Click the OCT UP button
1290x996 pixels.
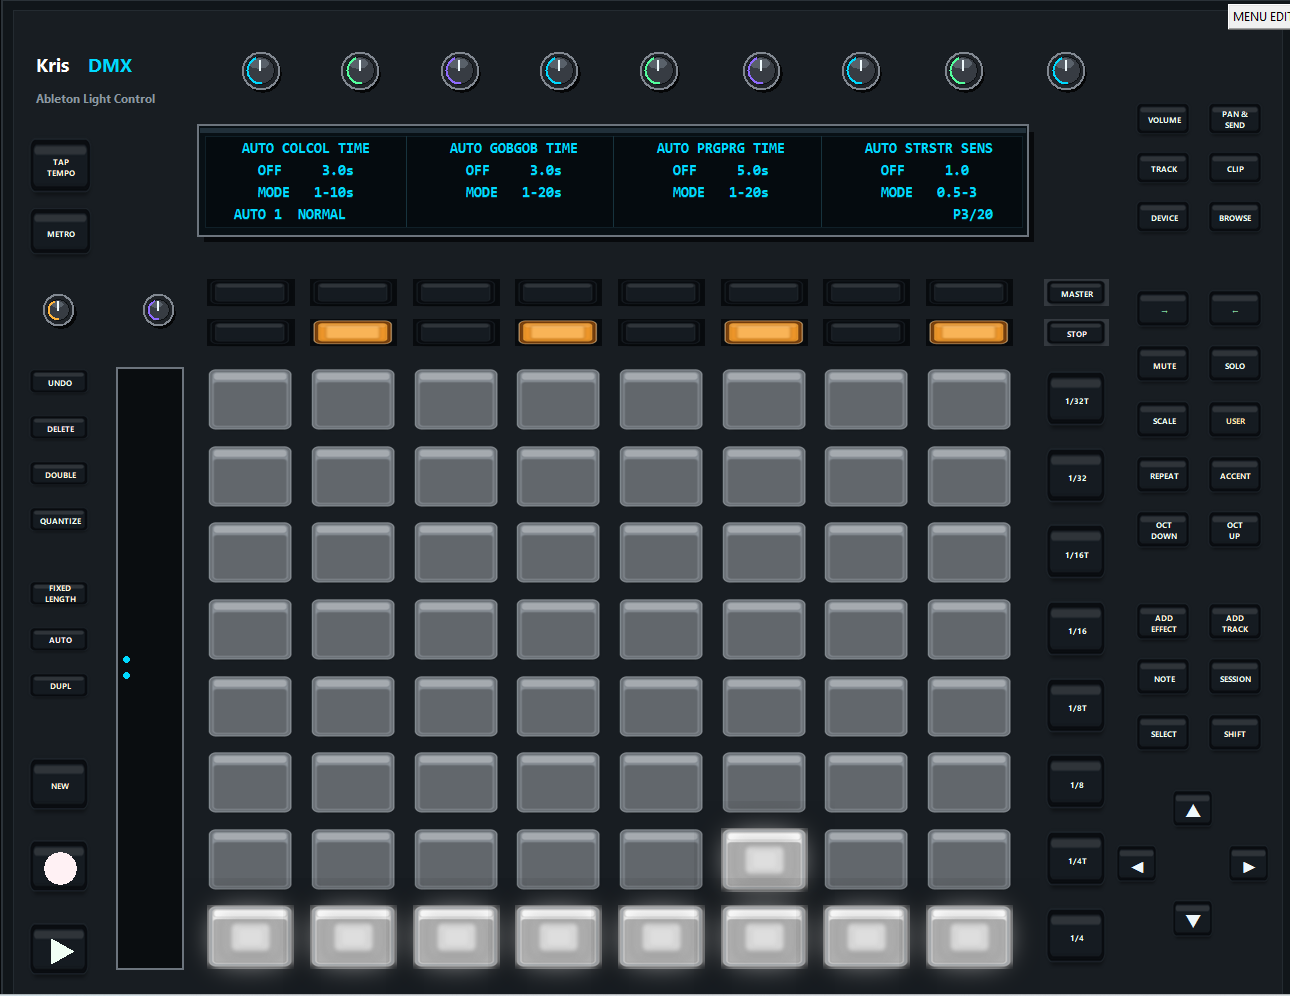(1235, 530)
